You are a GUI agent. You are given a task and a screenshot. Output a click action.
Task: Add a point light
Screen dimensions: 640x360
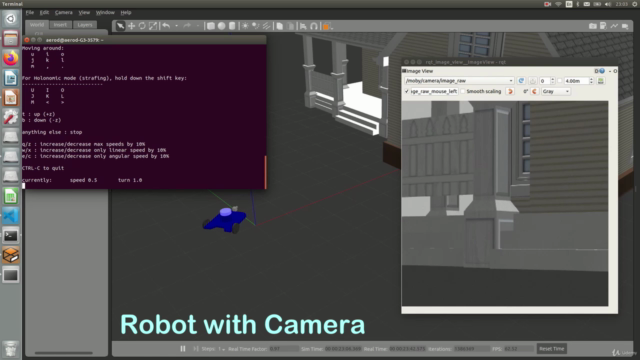(245, 26)
